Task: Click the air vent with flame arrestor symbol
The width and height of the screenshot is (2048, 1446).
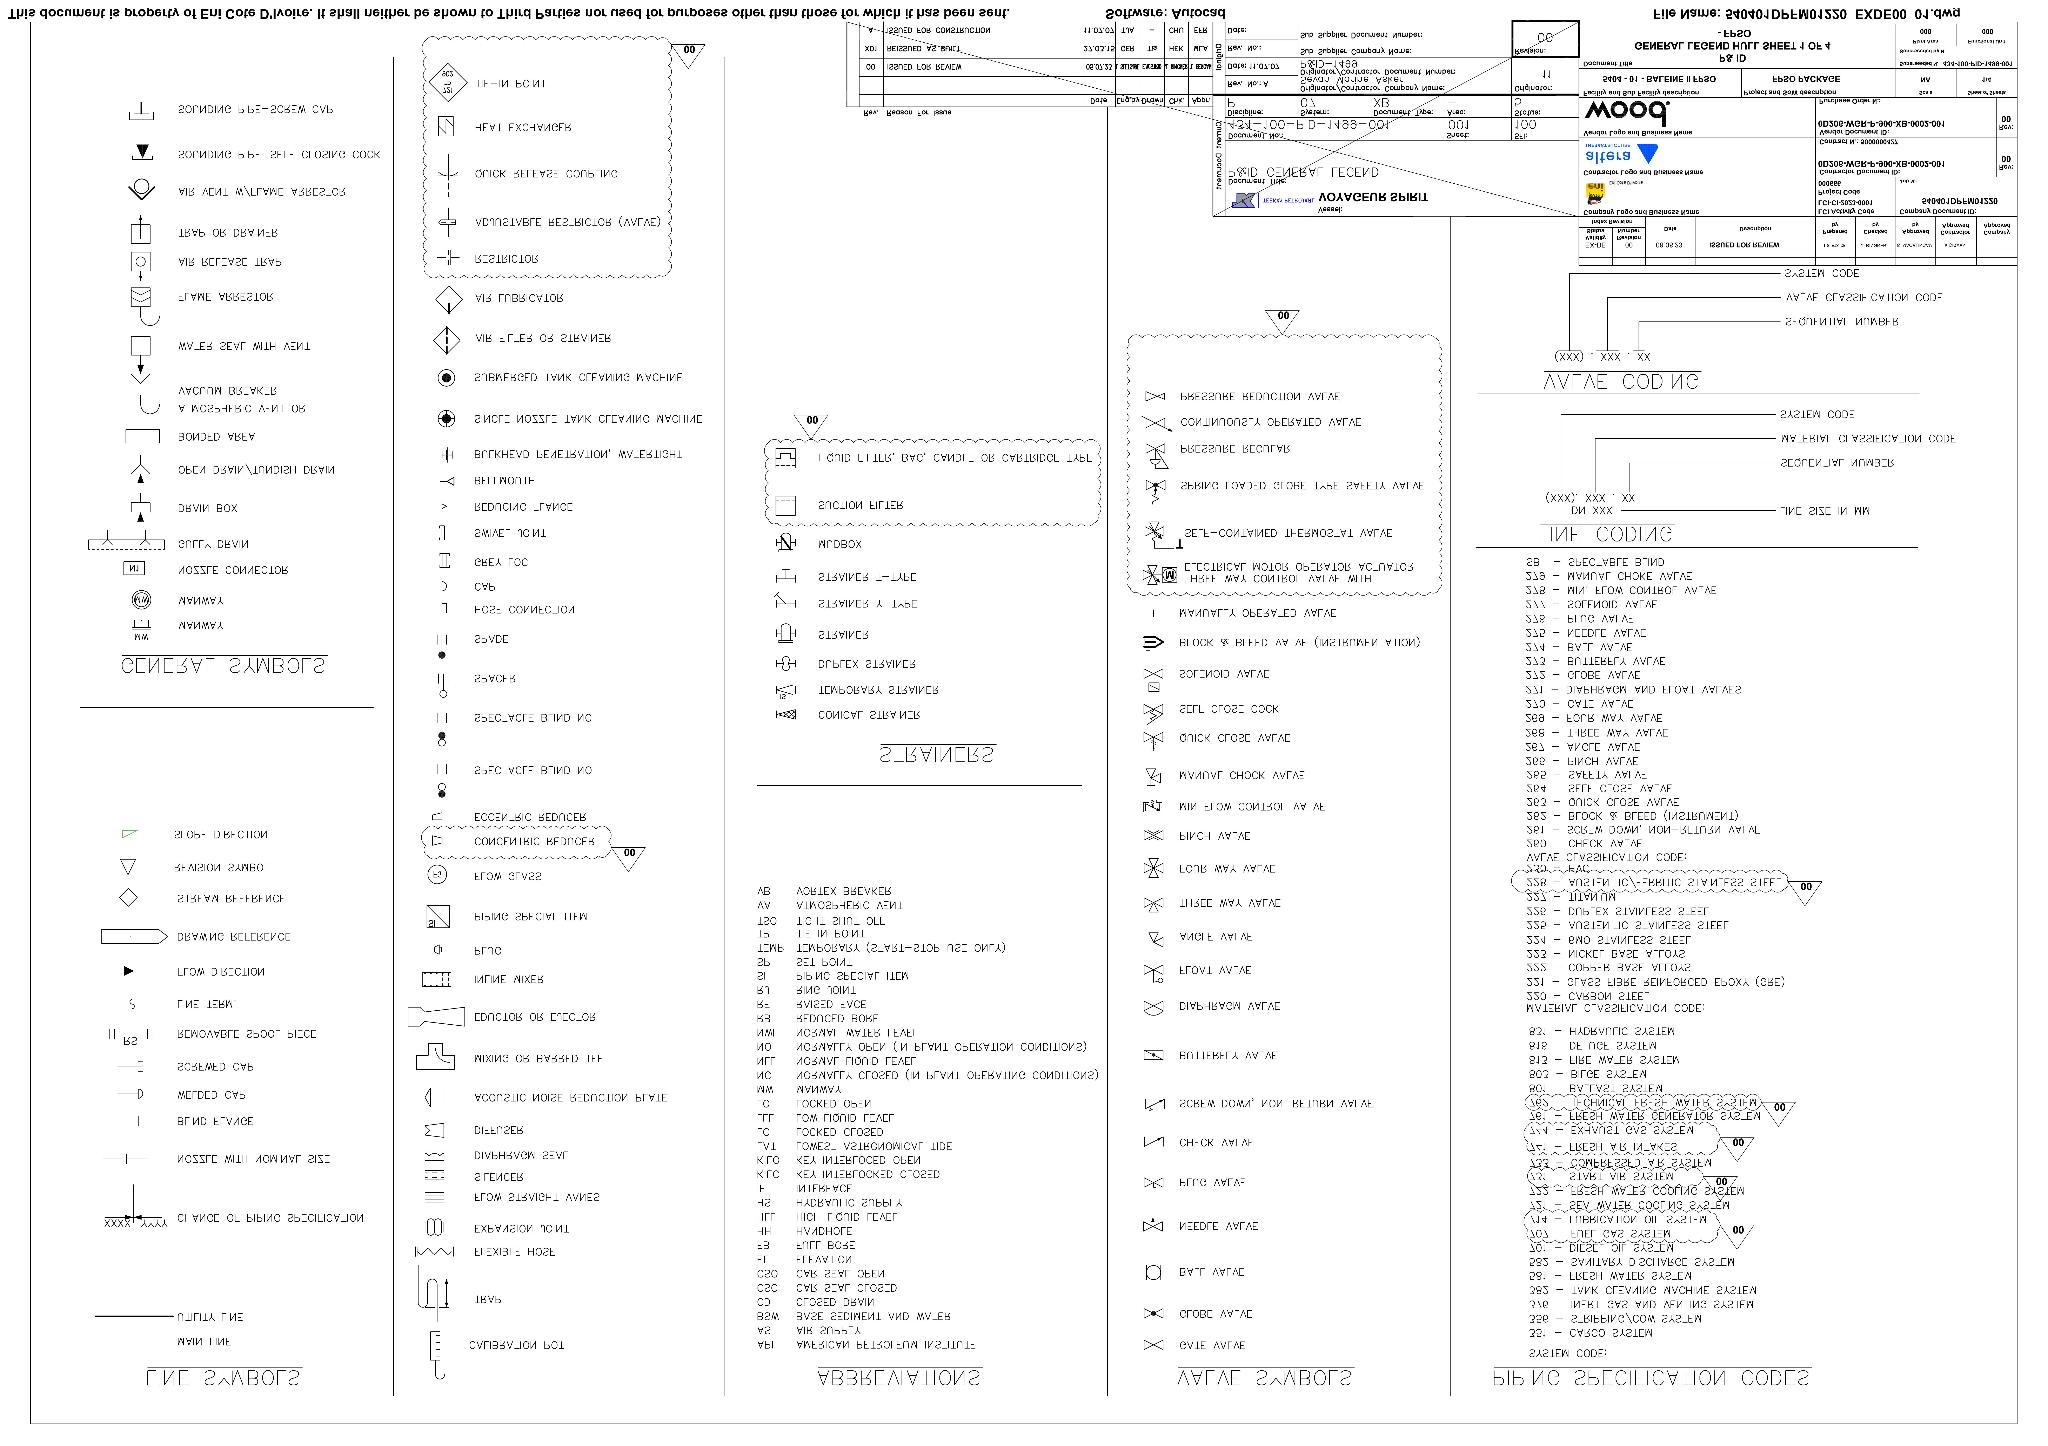Action: coord(142,191)
